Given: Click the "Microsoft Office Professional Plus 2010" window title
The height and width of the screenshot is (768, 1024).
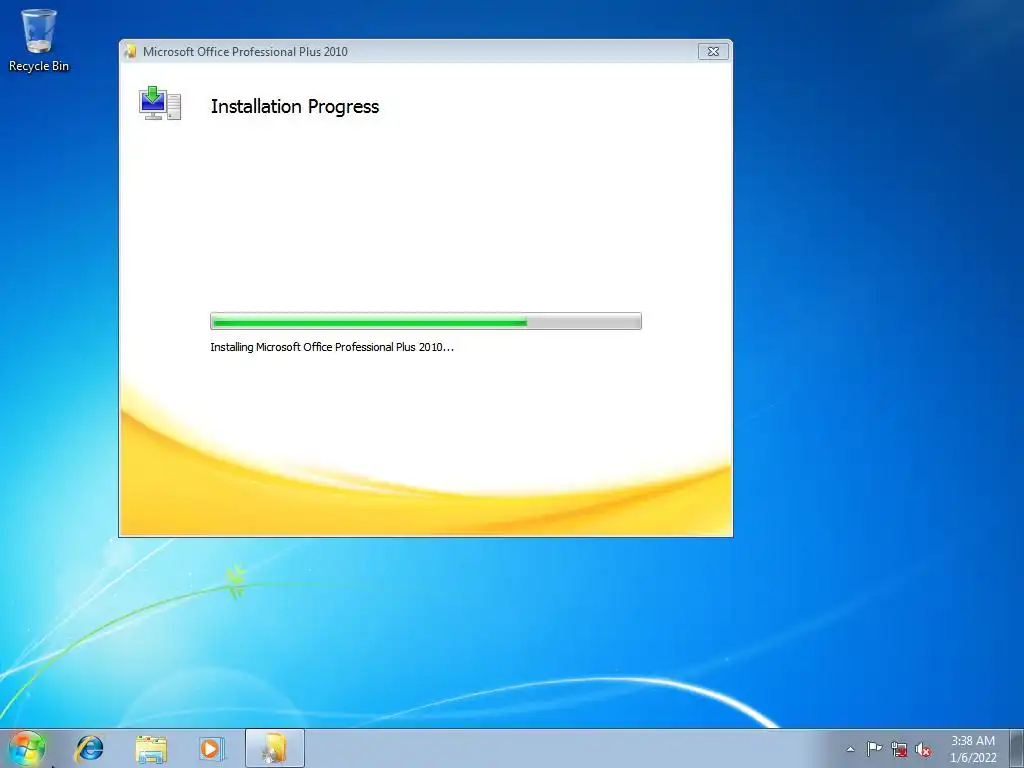Looking at the screenshot, I should point(245,52).
